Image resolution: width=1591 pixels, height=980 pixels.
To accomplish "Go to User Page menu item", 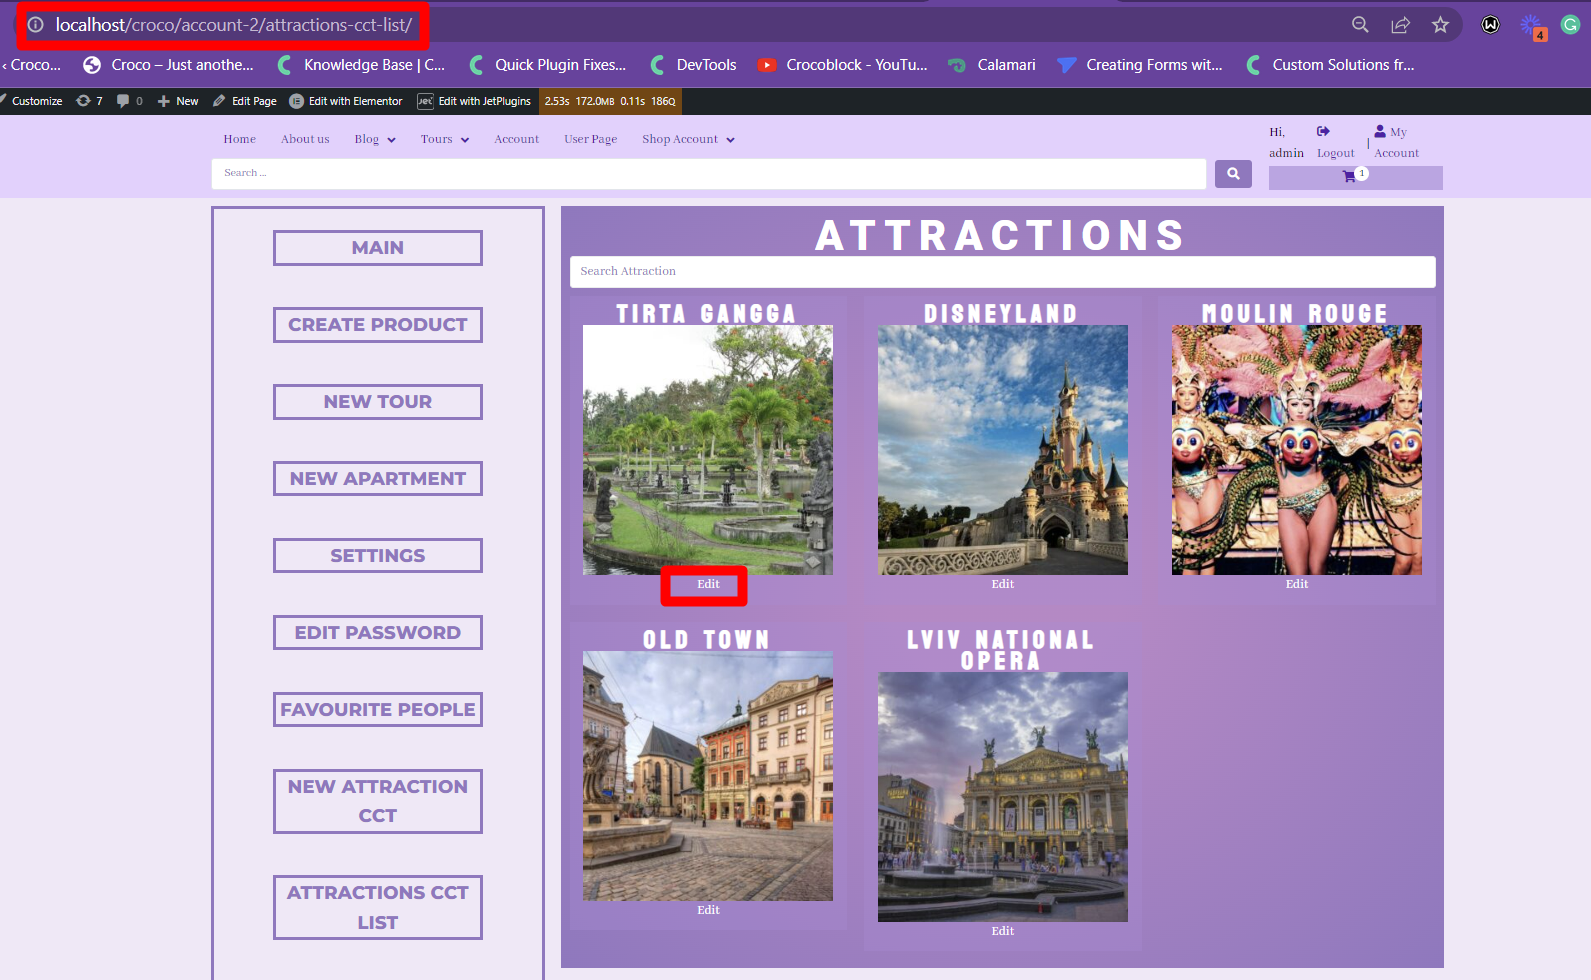I will tap(590, 140).
